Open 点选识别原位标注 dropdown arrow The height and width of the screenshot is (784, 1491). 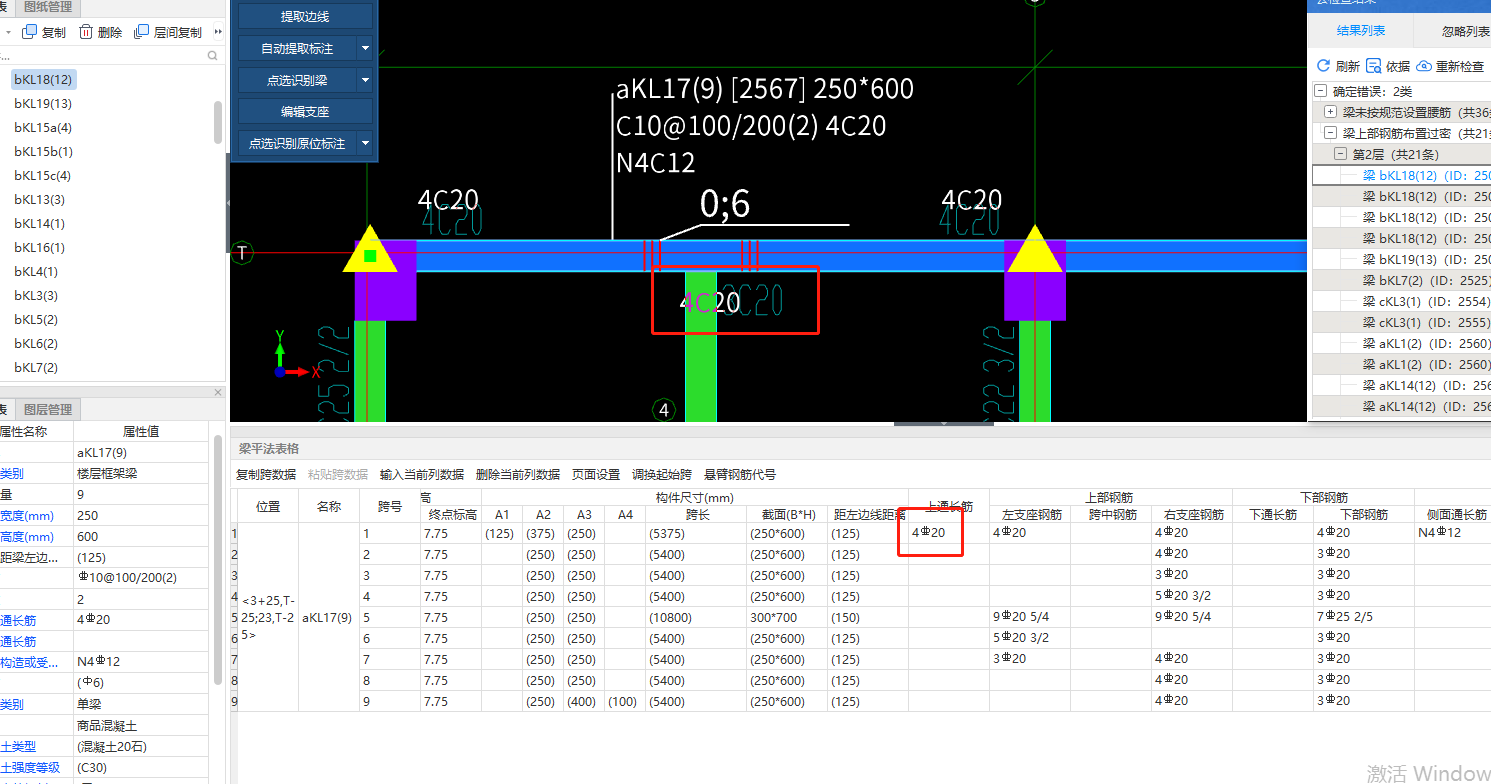tap(365, 144)
